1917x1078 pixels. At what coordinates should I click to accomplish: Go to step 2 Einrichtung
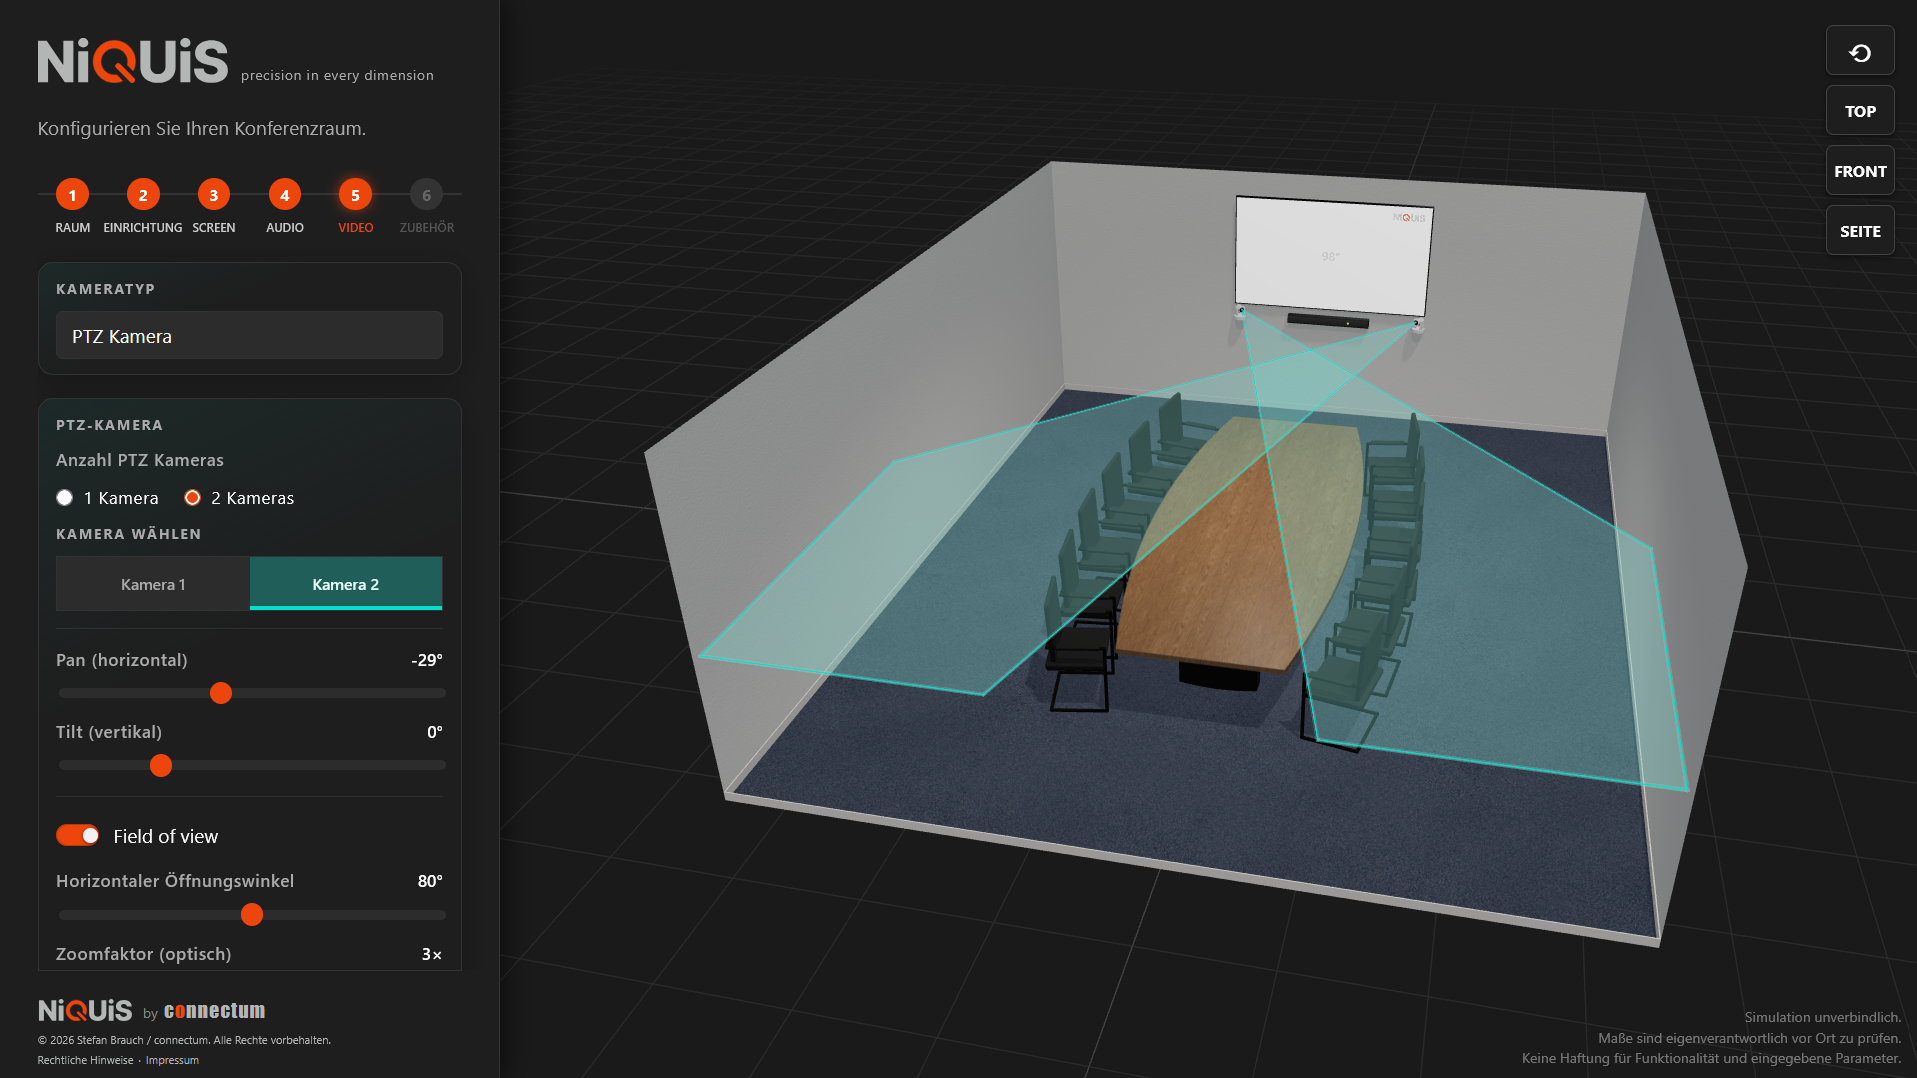[143, 195]
